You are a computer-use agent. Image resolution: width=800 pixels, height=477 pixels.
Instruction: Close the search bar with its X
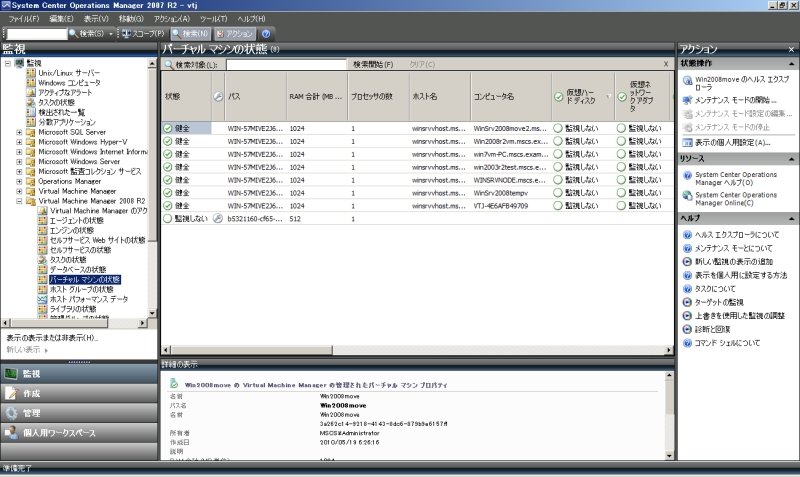tap(666, 64)
